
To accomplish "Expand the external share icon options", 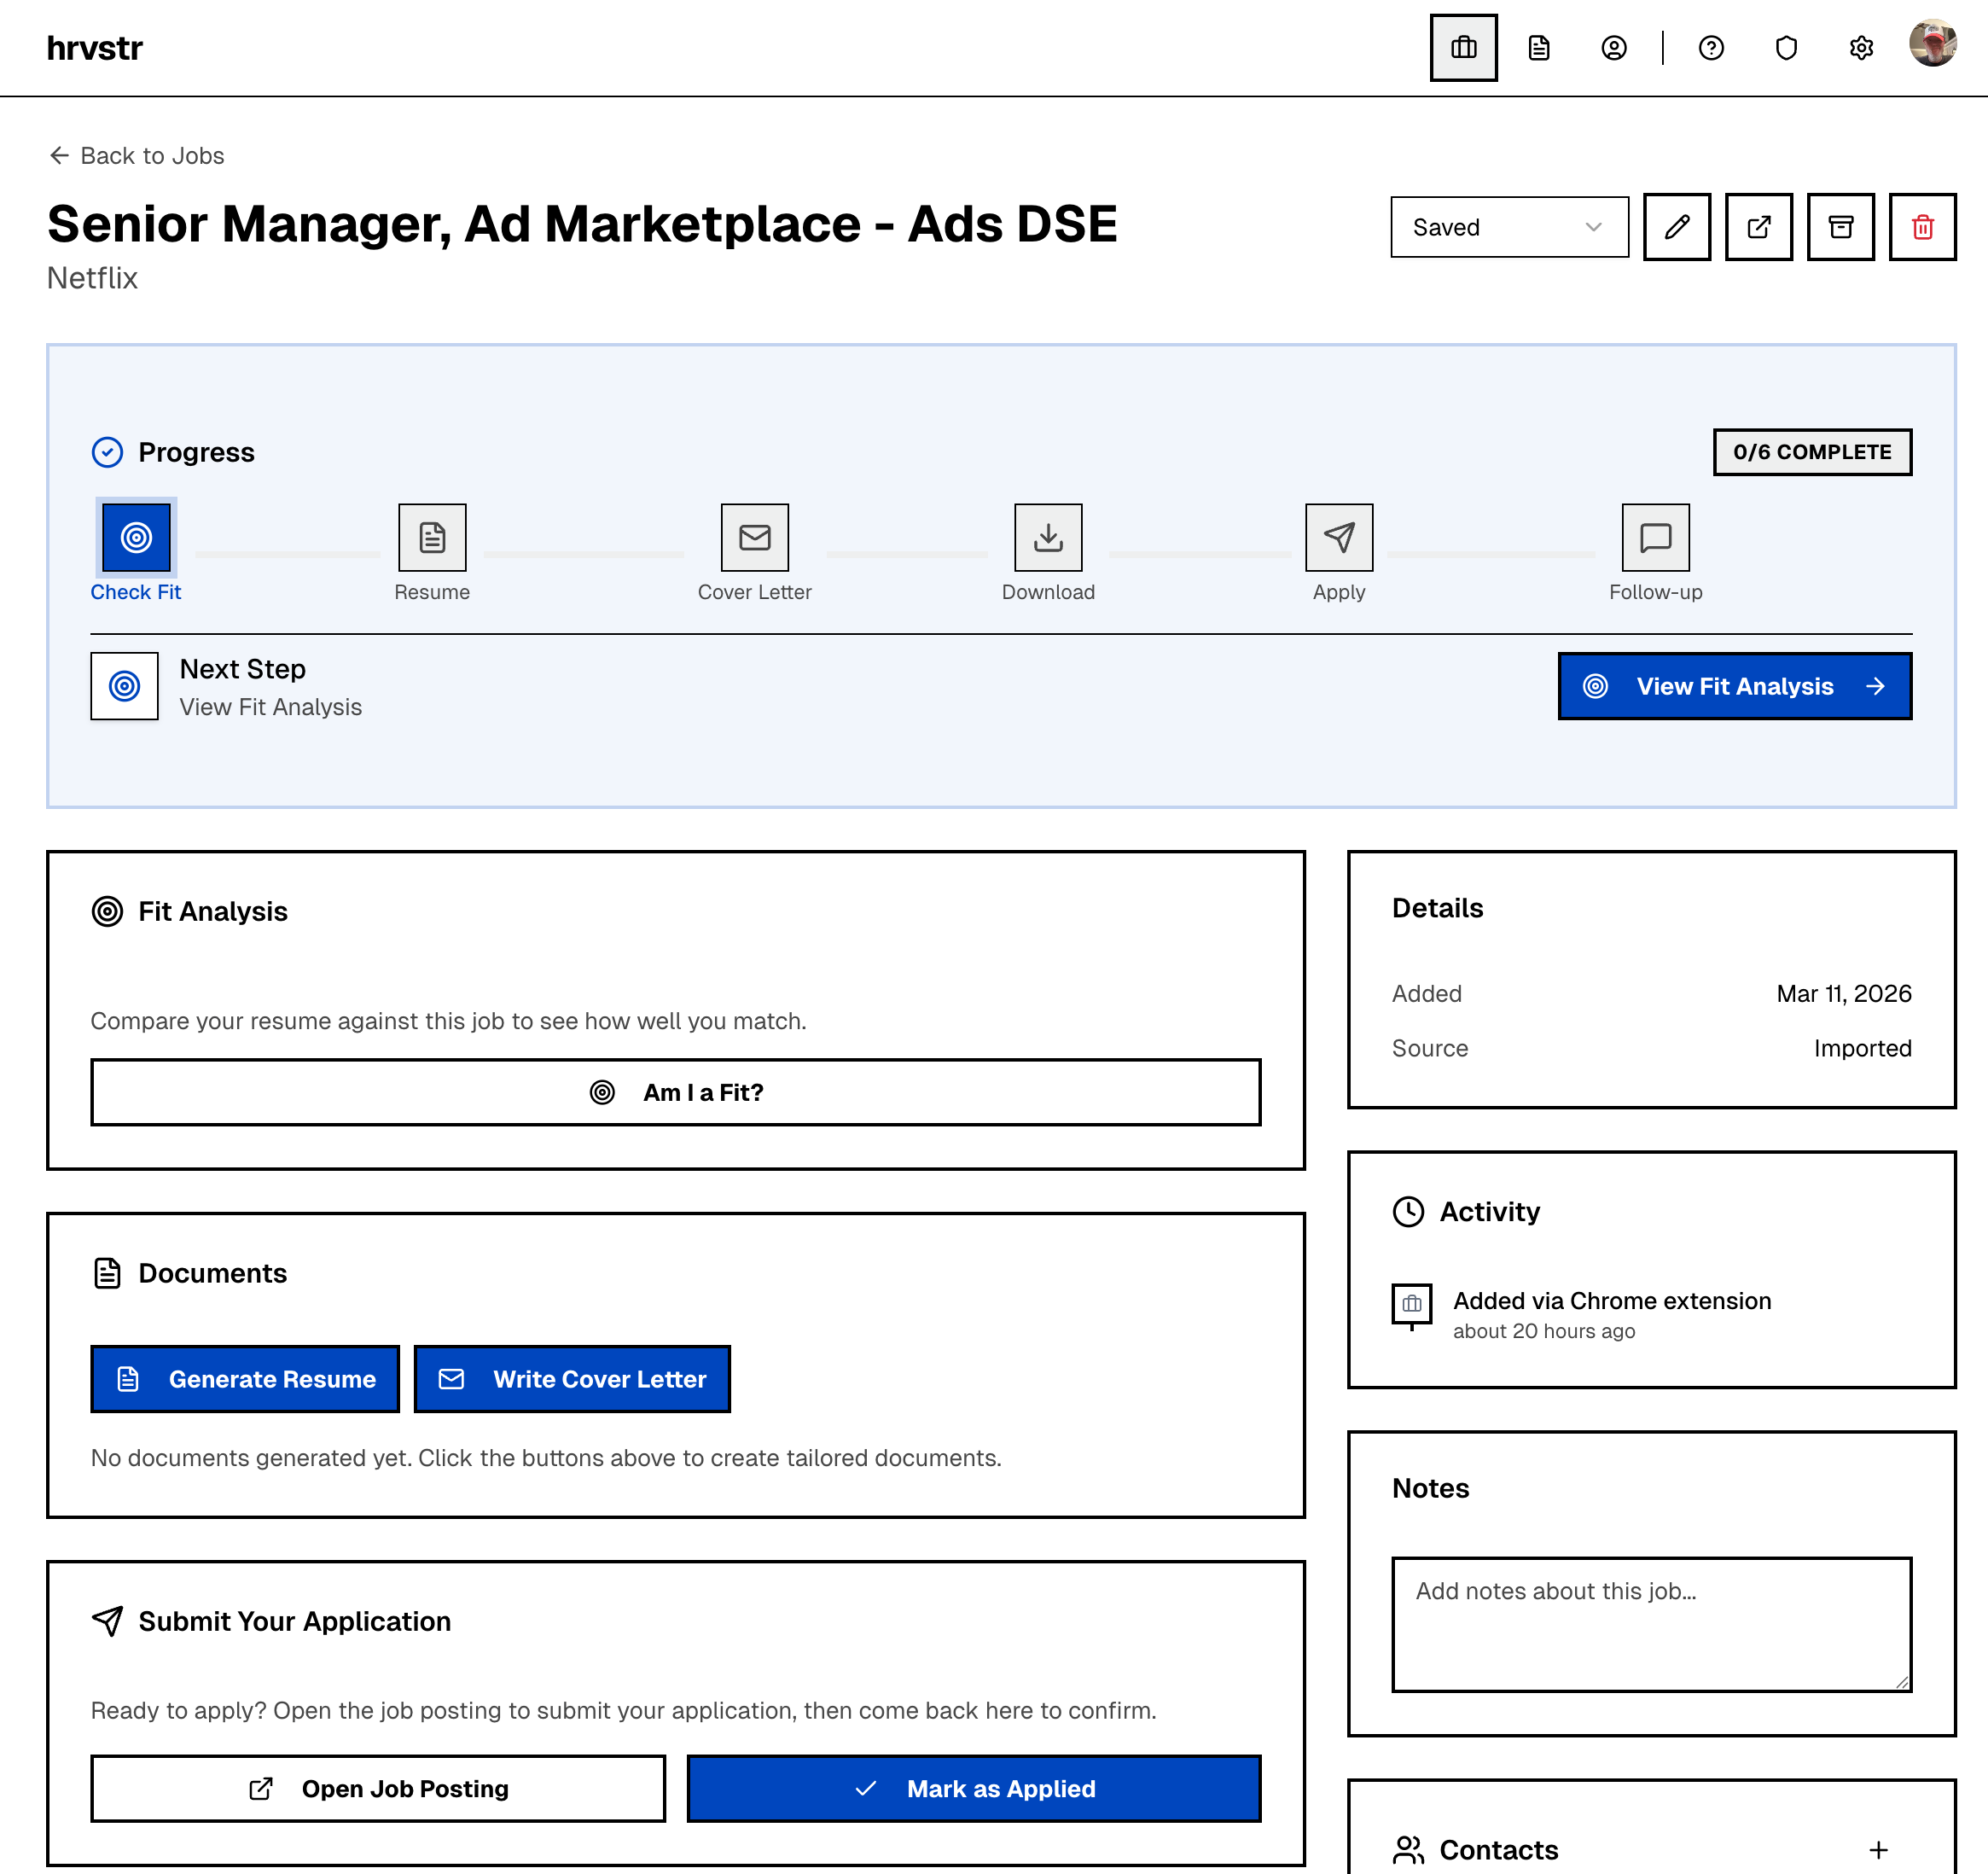I will click(x=1758, y=227).
